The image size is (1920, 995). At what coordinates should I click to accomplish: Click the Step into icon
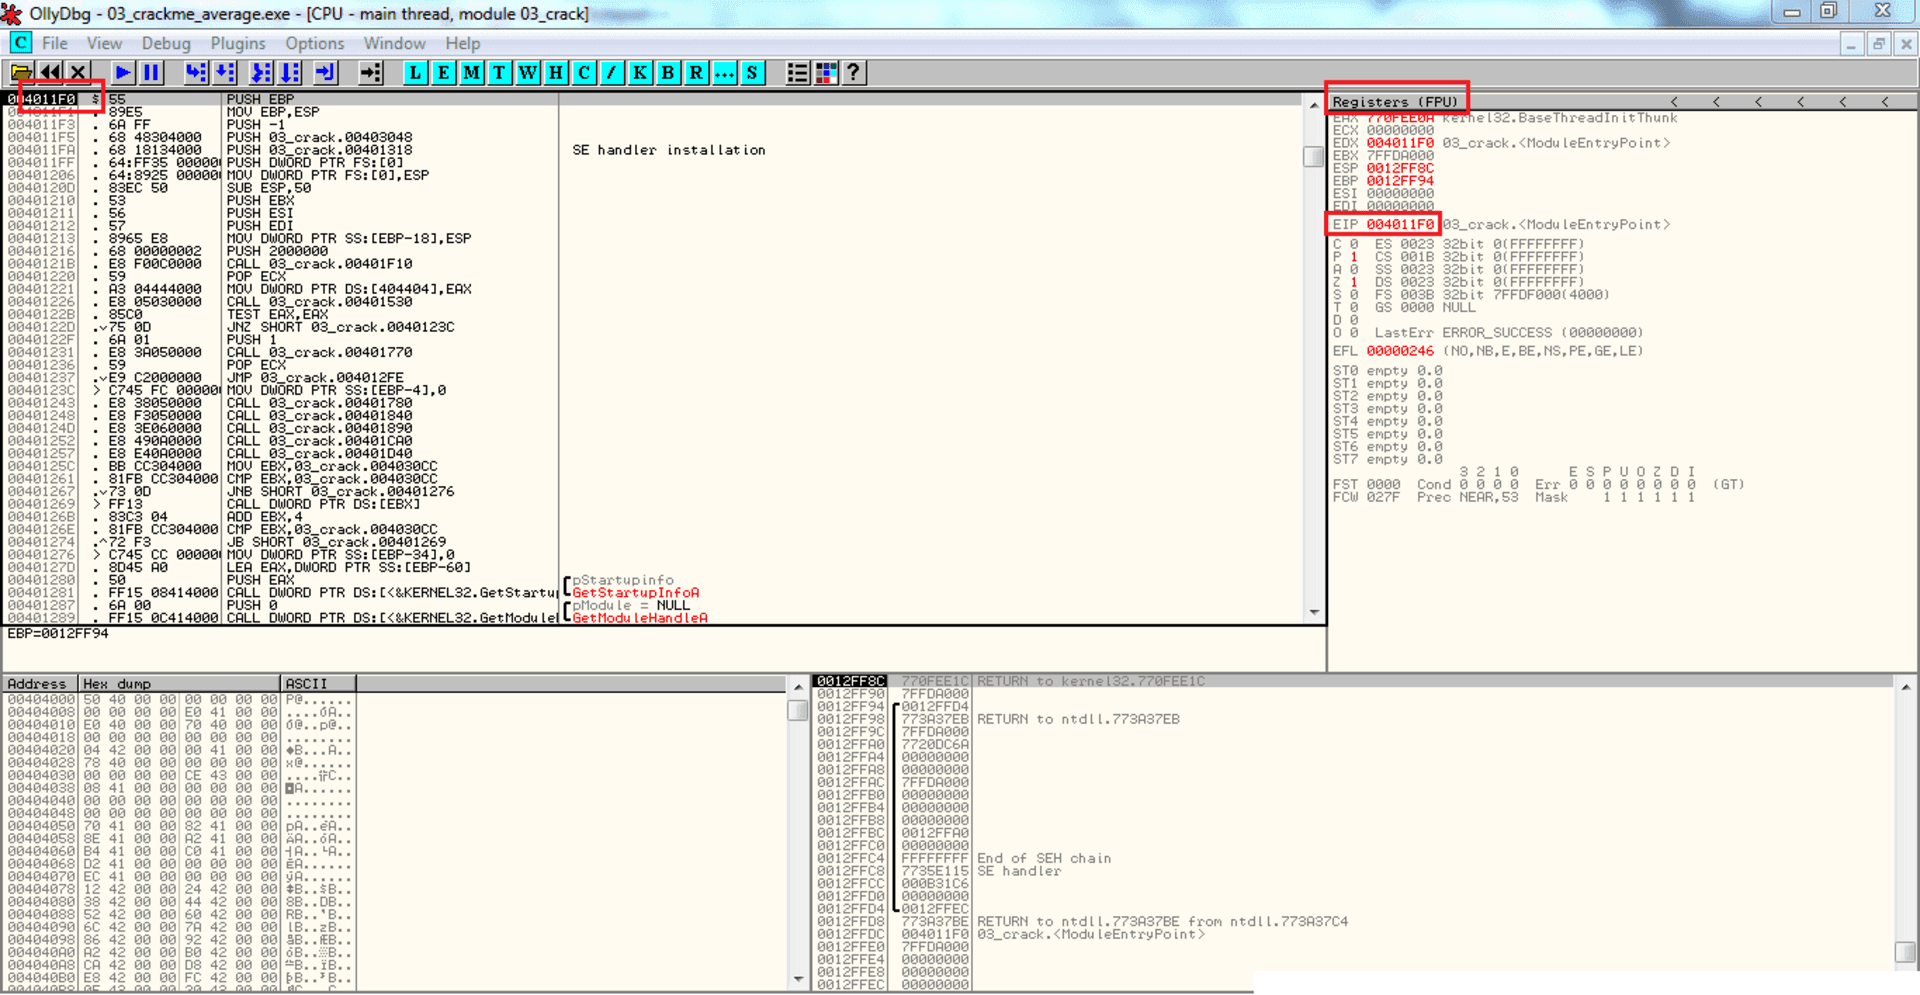point(196,73)
